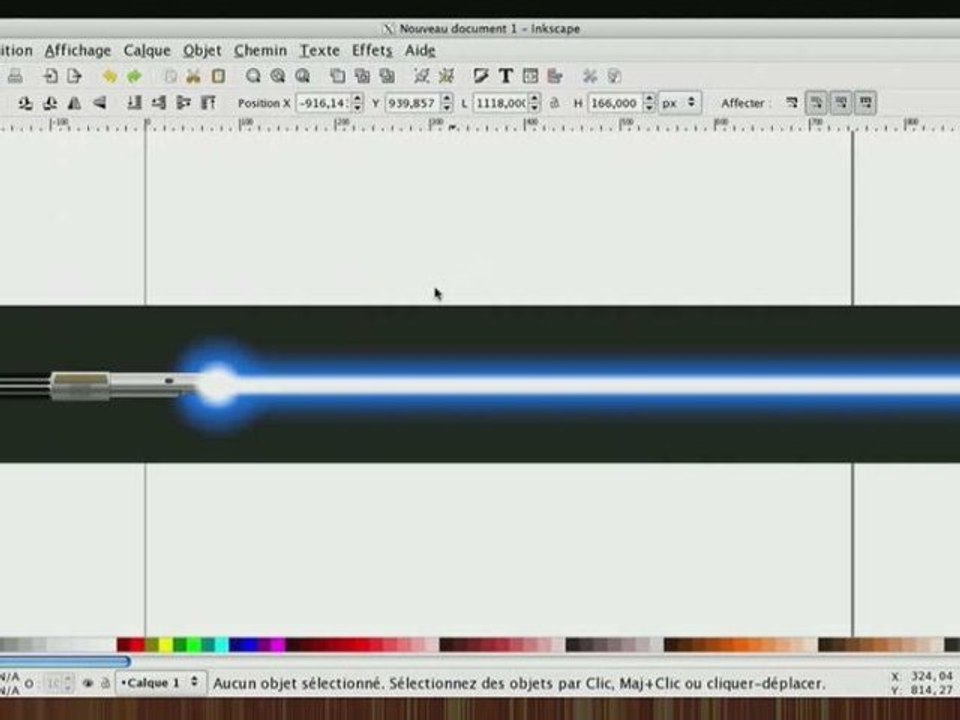Cut selection with the scissors icon
Viewport: 960px width, 720px height.
193,76
